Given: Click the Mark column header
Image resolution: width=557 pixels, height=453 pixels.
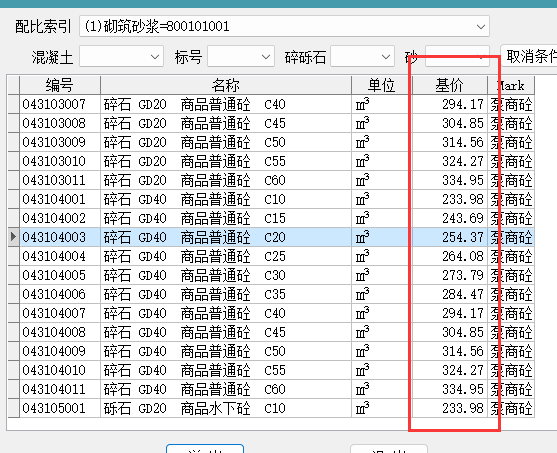Looking at the screenshot, I should pyautogui.click(x=511, y=85).
